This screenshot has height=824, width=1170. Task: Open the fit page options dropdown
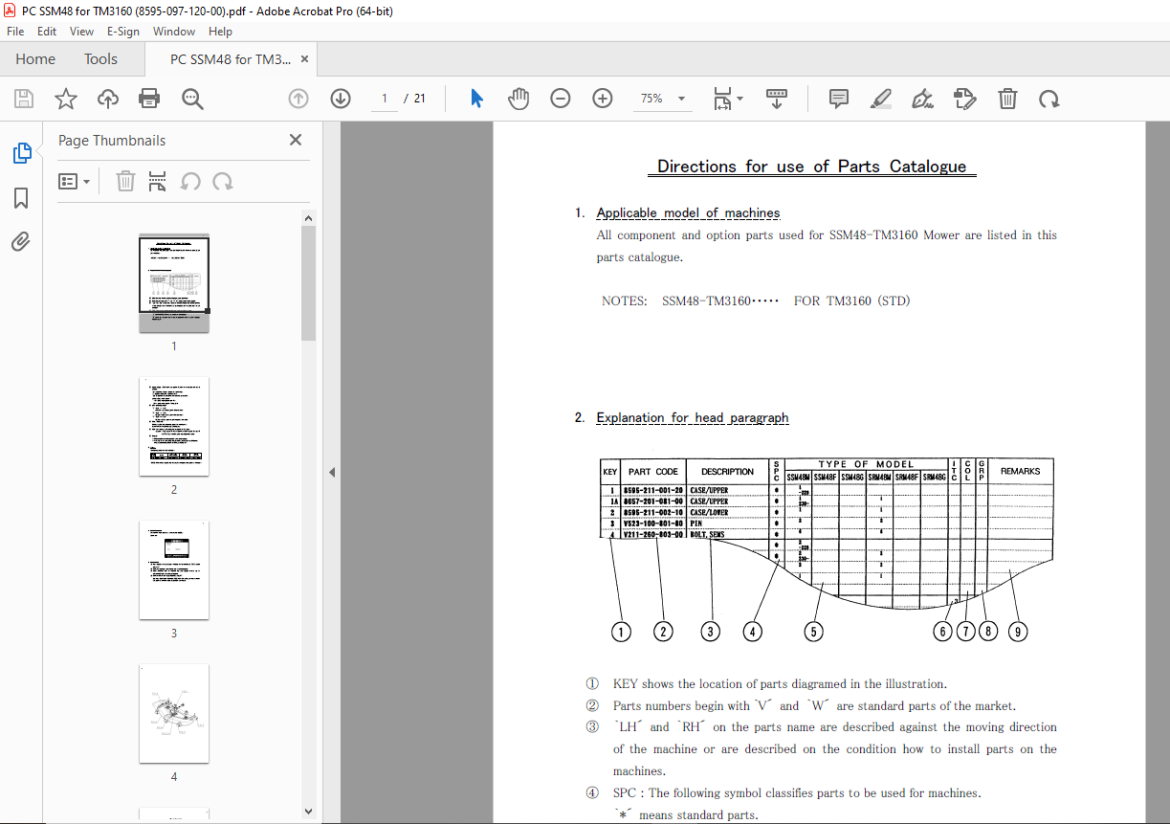click(x=728, y=99)
